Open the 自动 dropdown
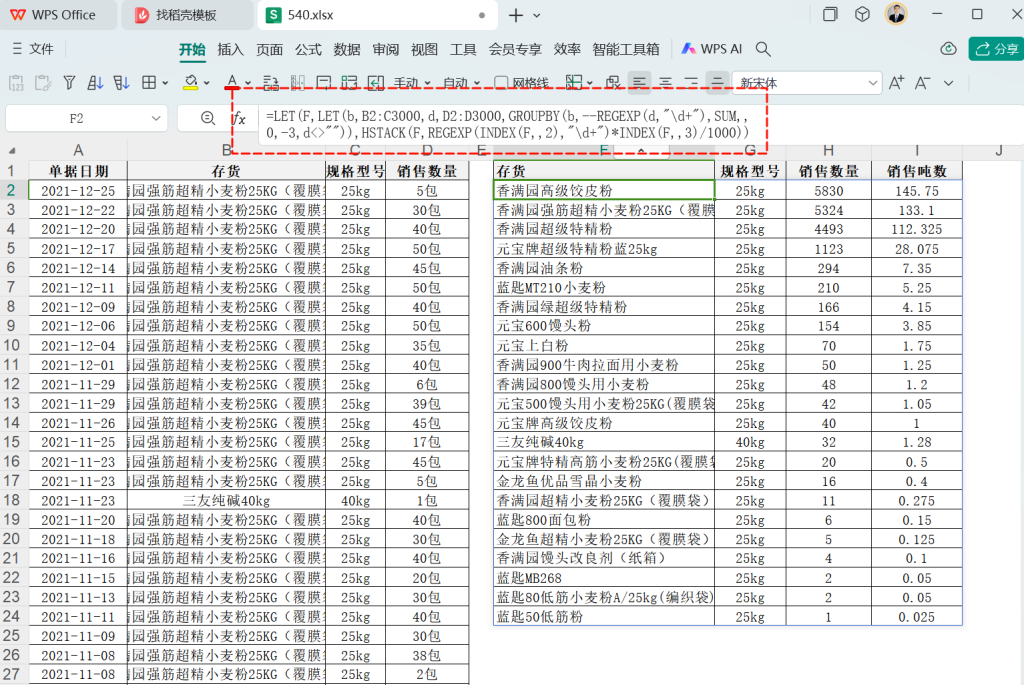 [x=461, y=83]
